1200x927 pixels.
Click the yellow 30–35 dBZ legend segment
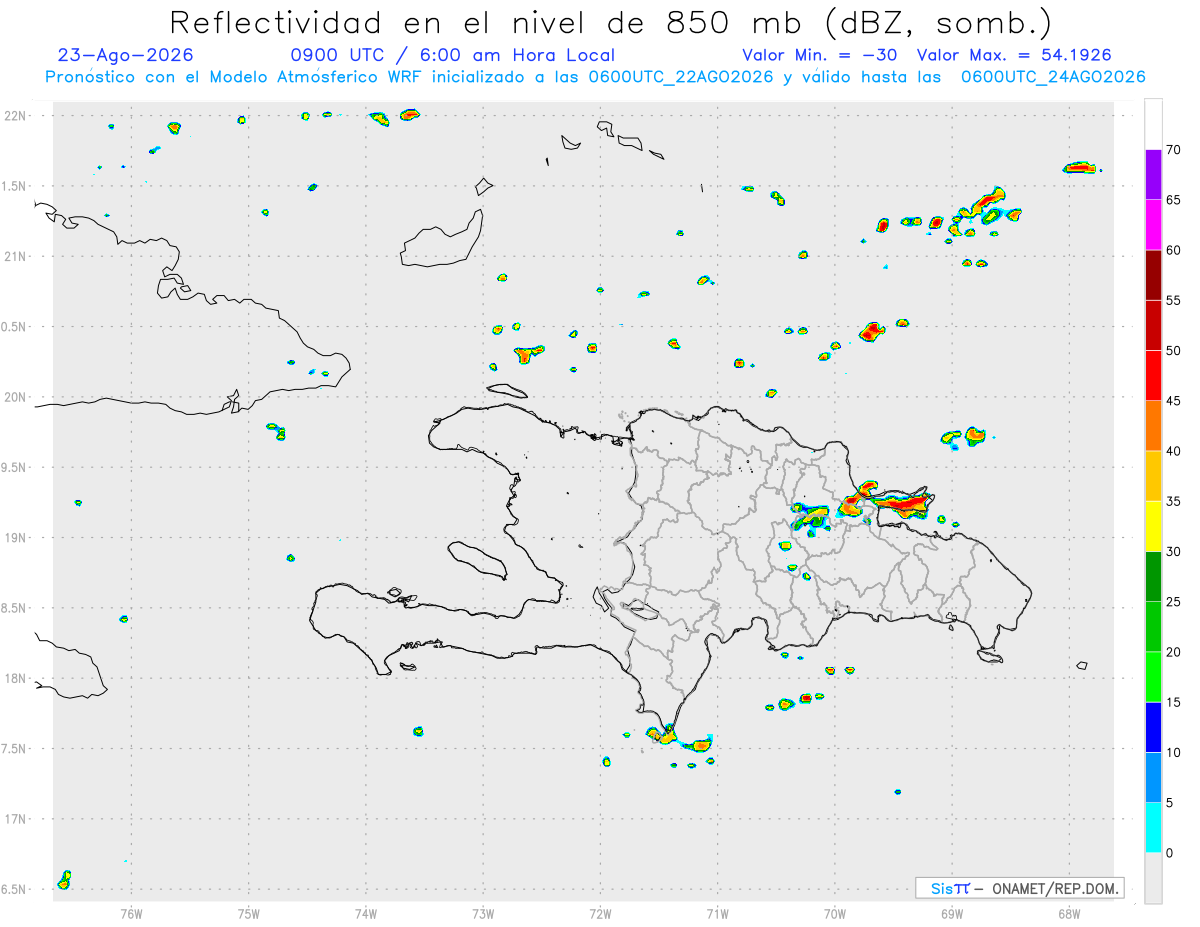[1153, 526]
